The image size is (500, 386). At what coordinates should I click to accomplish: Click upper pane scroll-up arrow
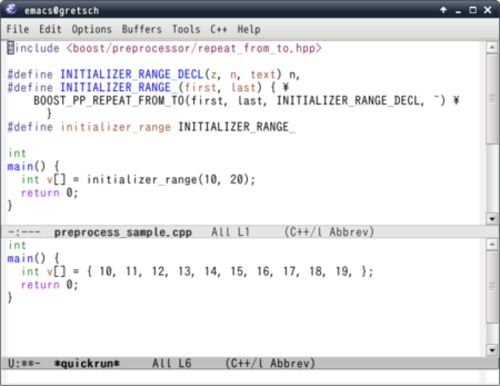(x=492, y=47)
